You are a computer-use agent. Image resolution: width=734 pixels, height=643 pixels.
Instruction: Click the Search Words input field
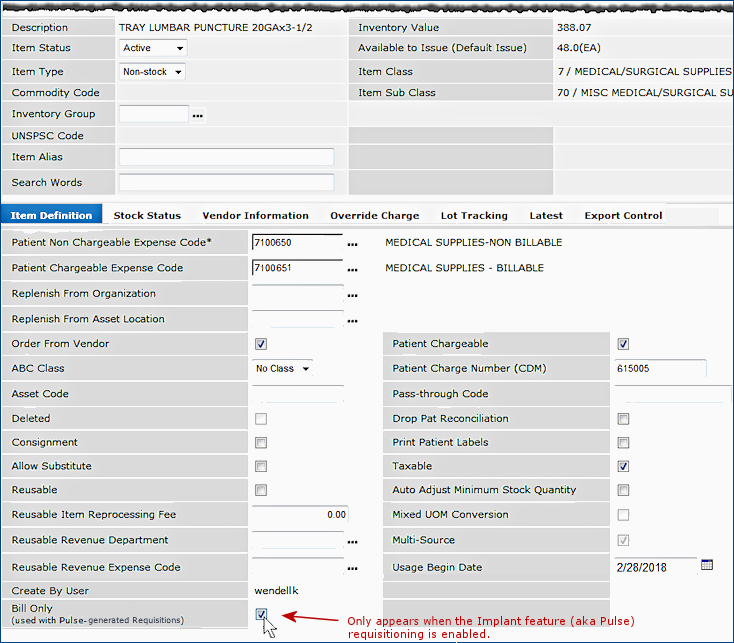click(226, 182)
